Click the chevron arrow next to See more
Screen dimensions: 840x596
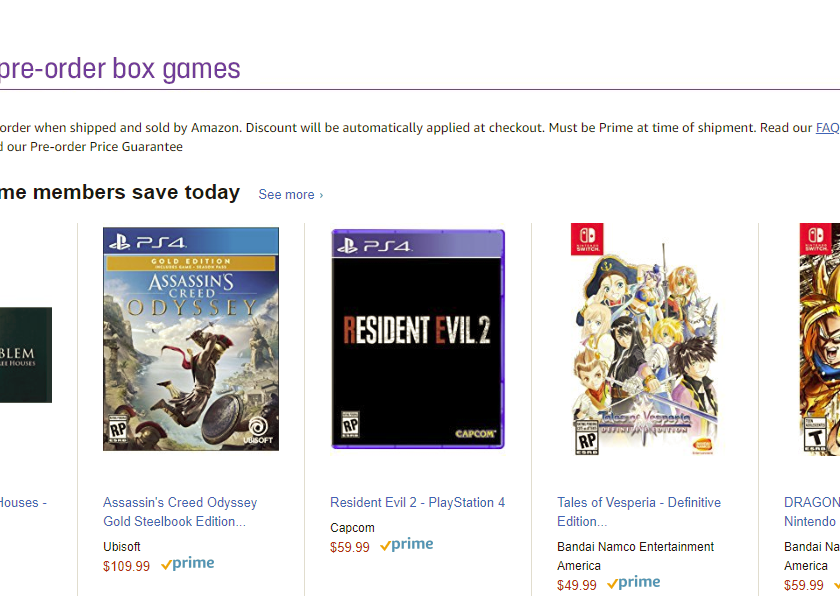tap(321, 195)
